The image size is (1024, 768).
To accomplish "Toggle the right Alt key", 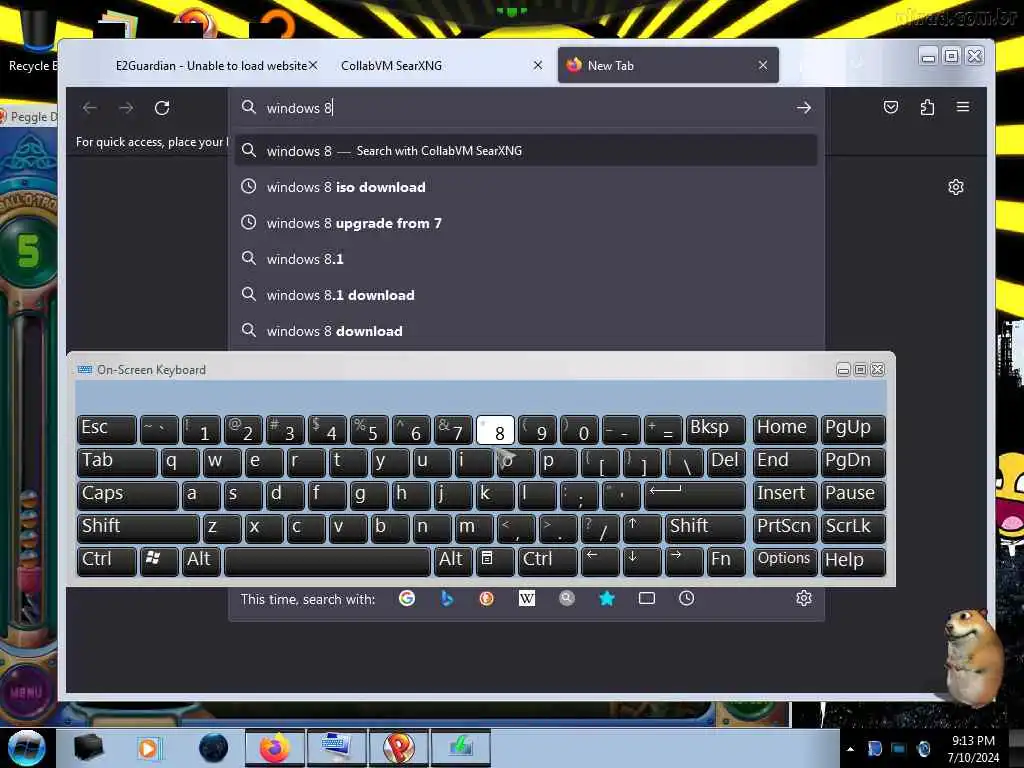I will 453,561.
